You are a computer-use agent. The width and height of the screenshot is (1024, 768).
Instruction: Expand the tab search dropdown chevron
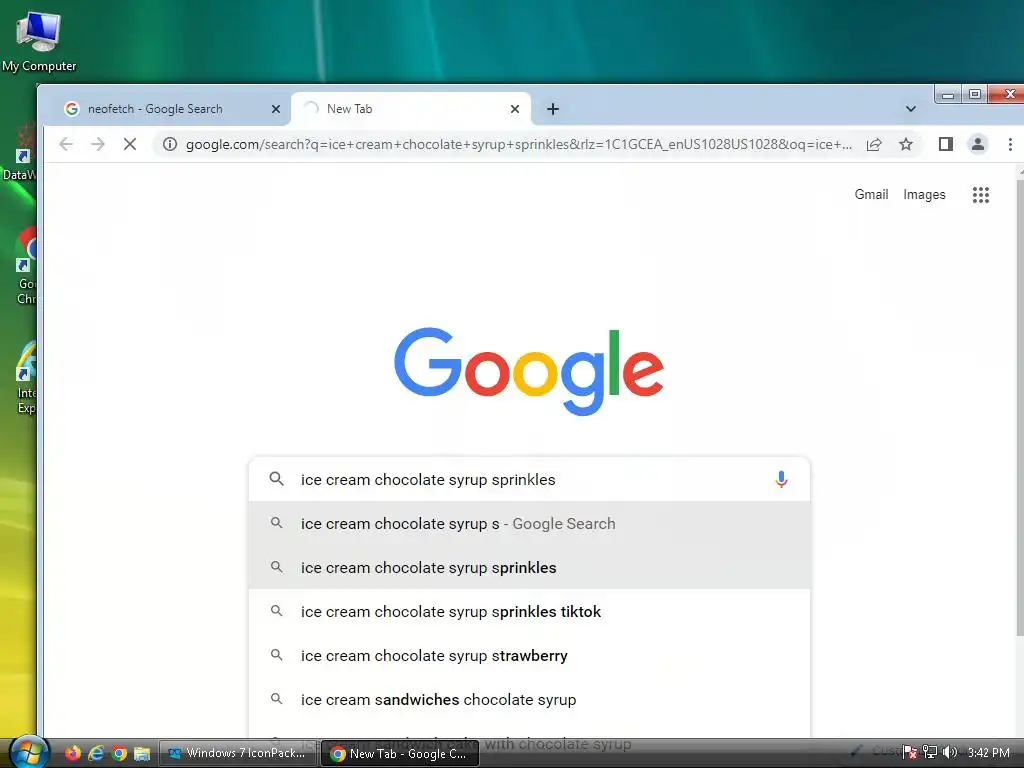tap(910, 109)
